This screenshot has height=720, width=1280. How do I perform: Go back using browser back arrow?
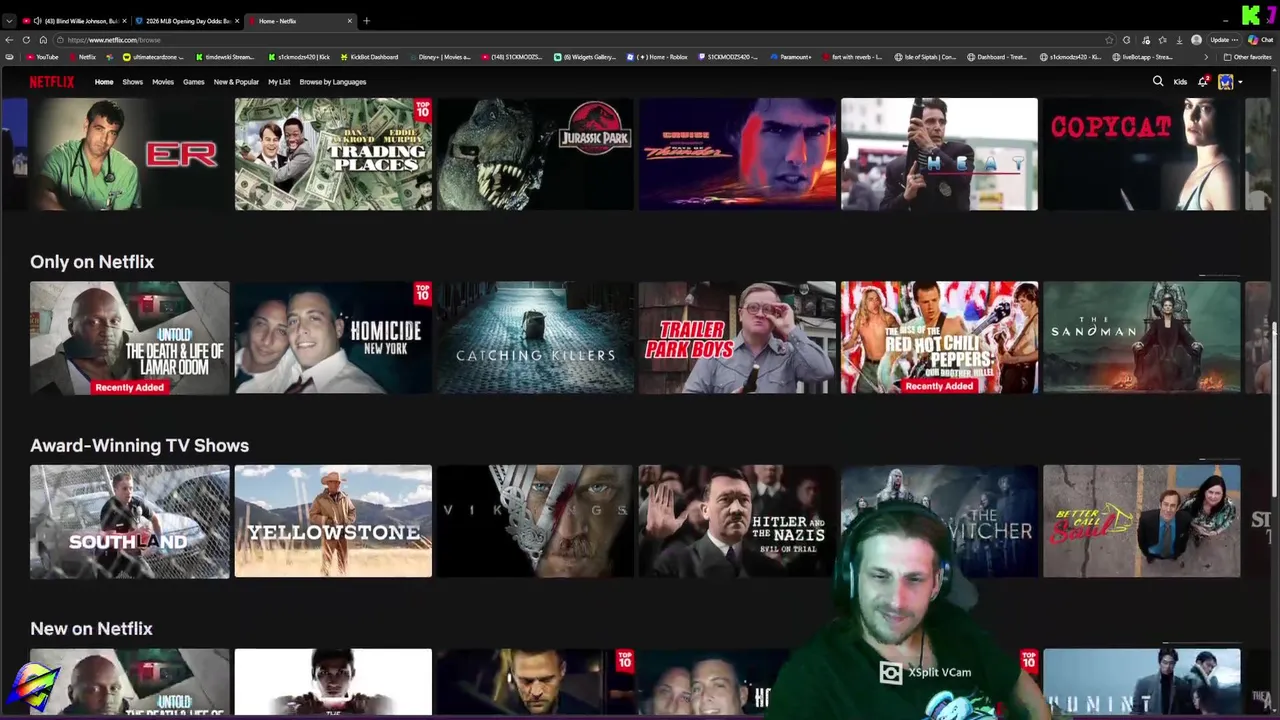[9, 40]
